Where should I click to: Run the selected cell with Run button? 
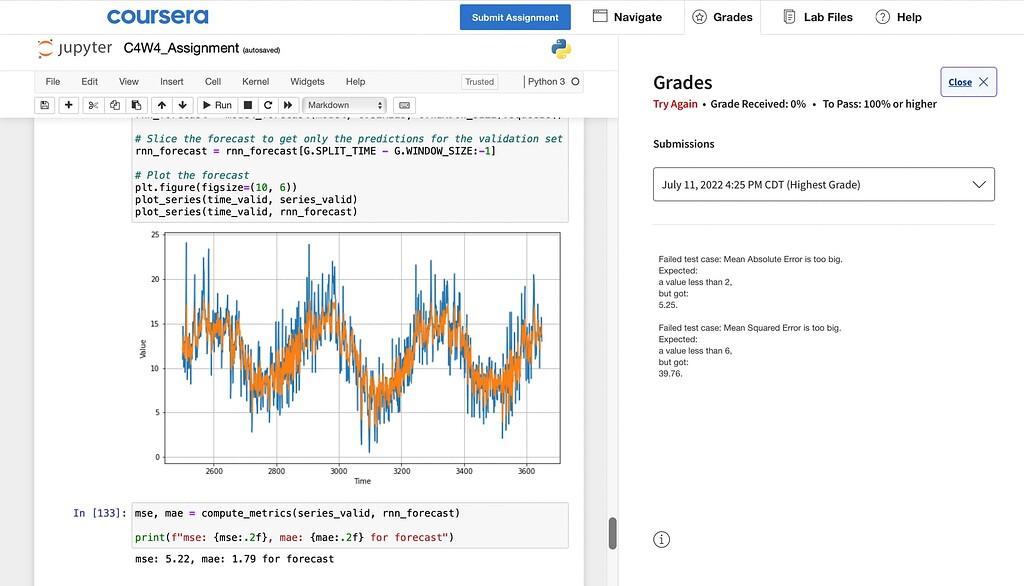(x=216, y=105)
